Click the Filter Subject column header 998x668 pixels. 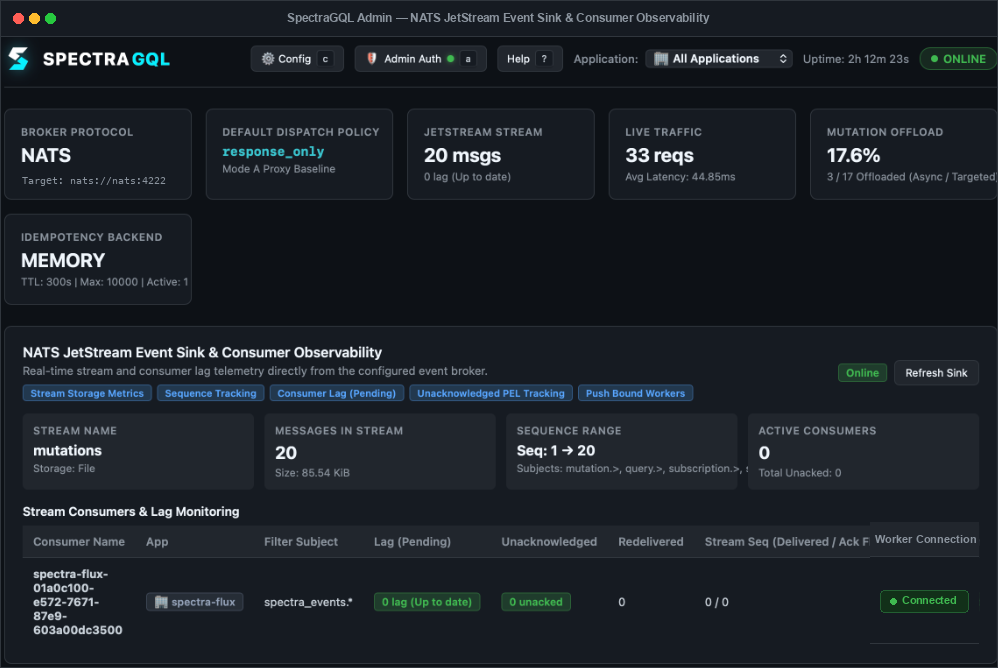click(x=301, y=541)
